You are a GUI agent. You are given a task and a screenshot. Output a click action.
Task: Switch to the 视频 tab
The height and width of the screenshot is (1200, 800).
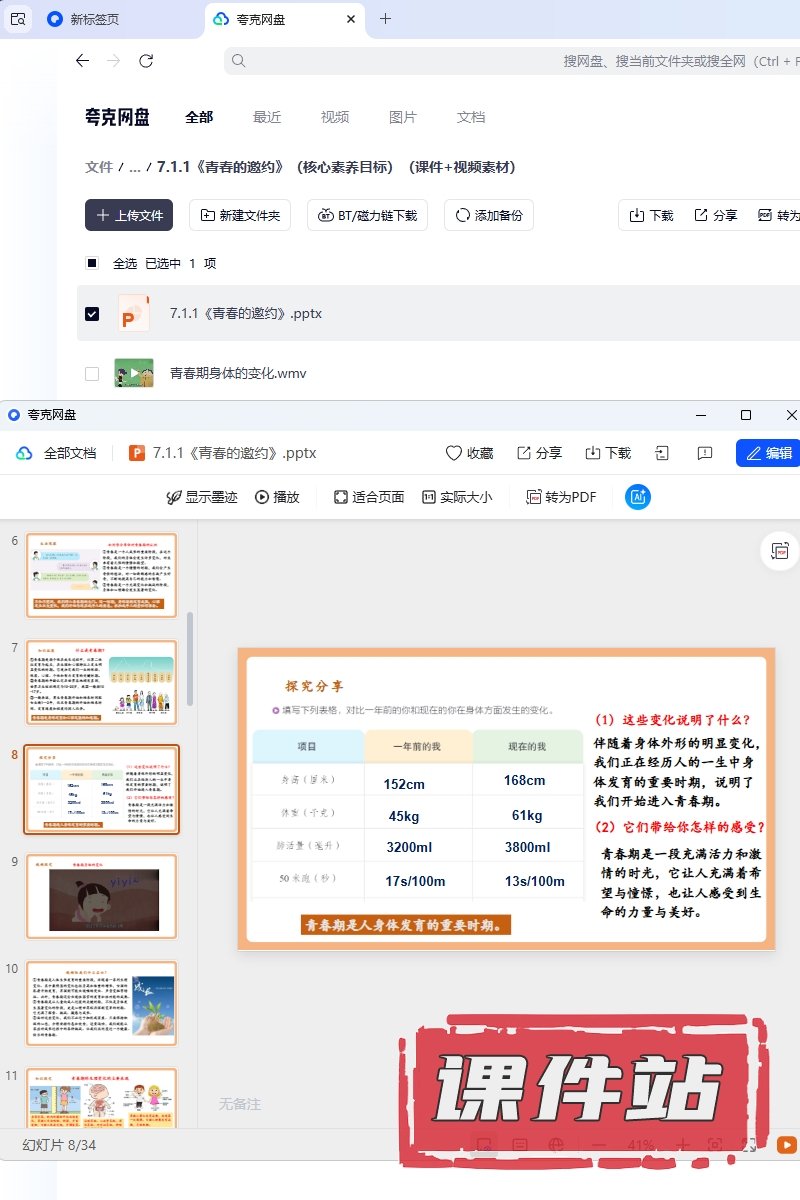(x=335, y=117)
